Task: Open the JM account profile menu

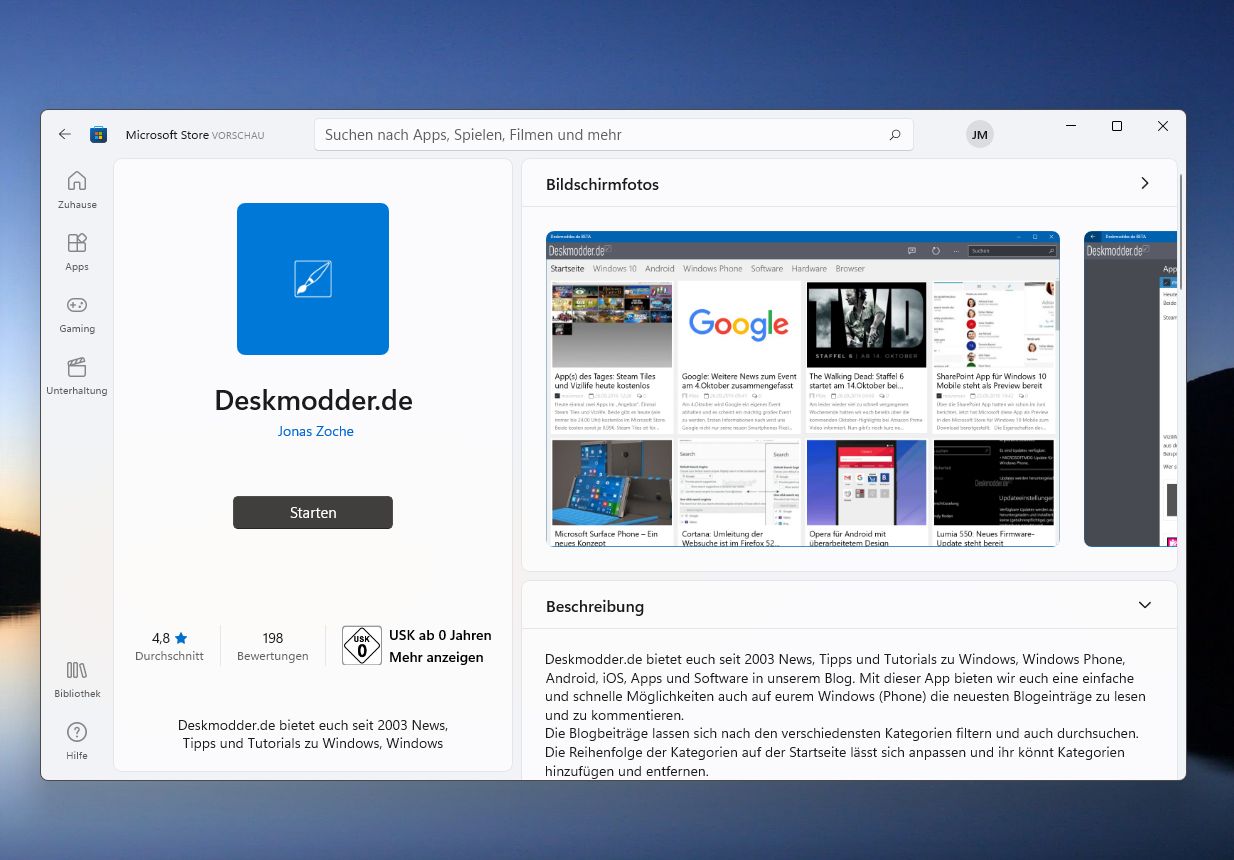Action: point(980,135)
